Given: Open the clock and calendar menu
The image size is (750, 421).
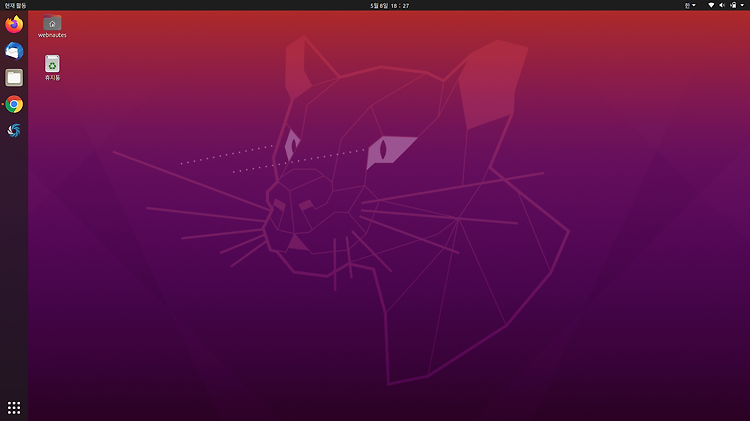Looking at the screenshot, I should [389, 6].
